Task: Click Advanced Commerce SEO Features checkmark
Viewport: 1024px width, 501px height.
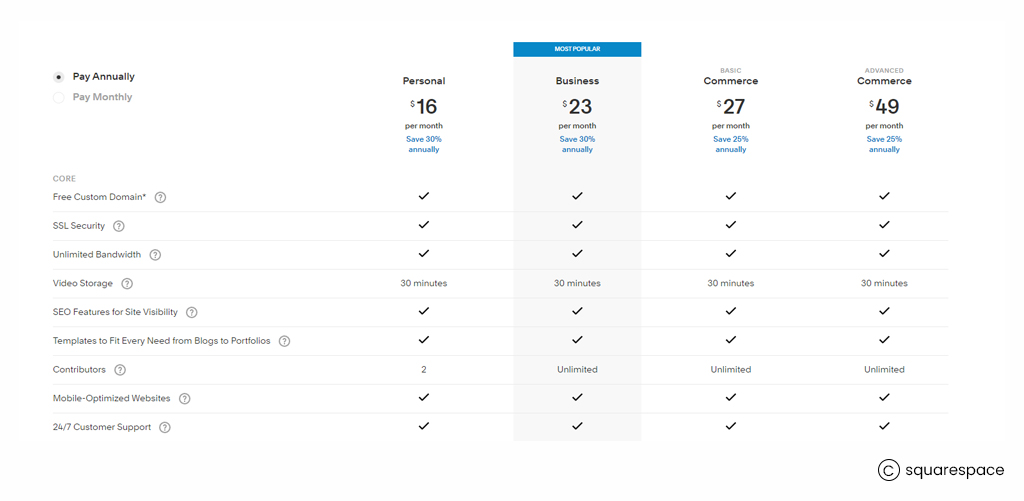Action: pyautogui.click(x=884, y=311)
